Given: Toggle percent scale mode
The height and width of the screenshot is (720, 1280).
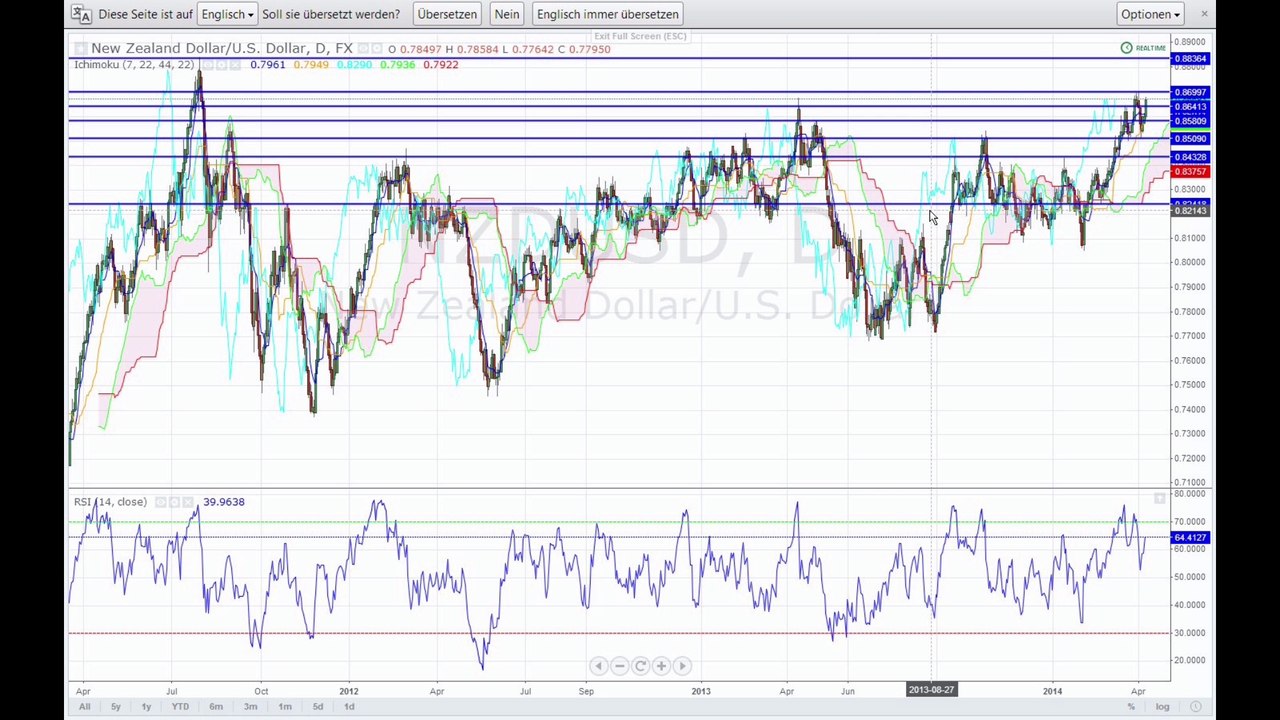Looking at the screenshot, I should pos(1131,707).
